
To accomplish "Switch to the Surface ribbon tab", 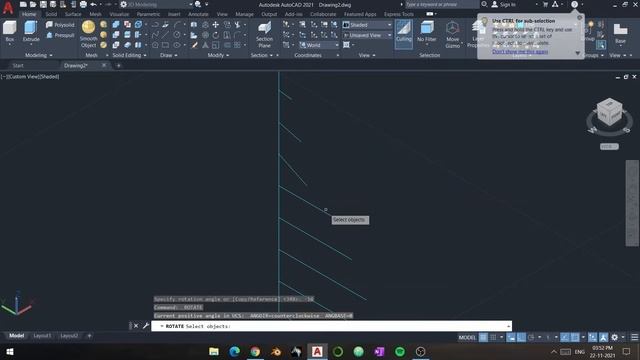I will coord(73,14).
